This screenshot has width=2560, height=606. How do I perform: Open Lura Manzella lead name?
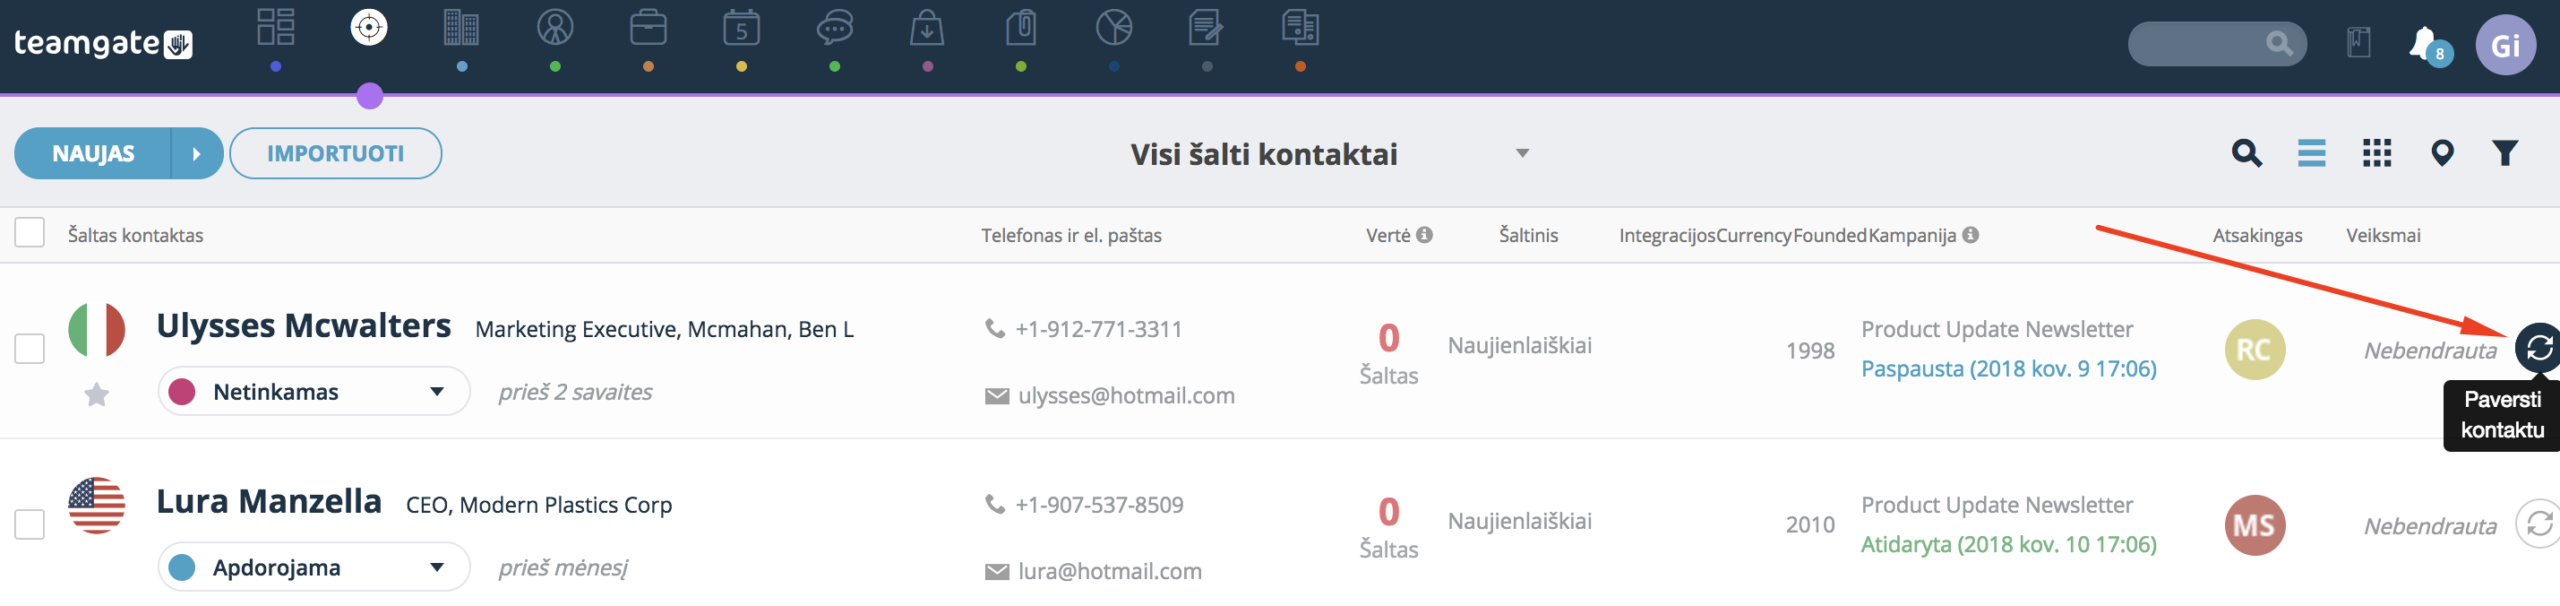tap(269, 501)
